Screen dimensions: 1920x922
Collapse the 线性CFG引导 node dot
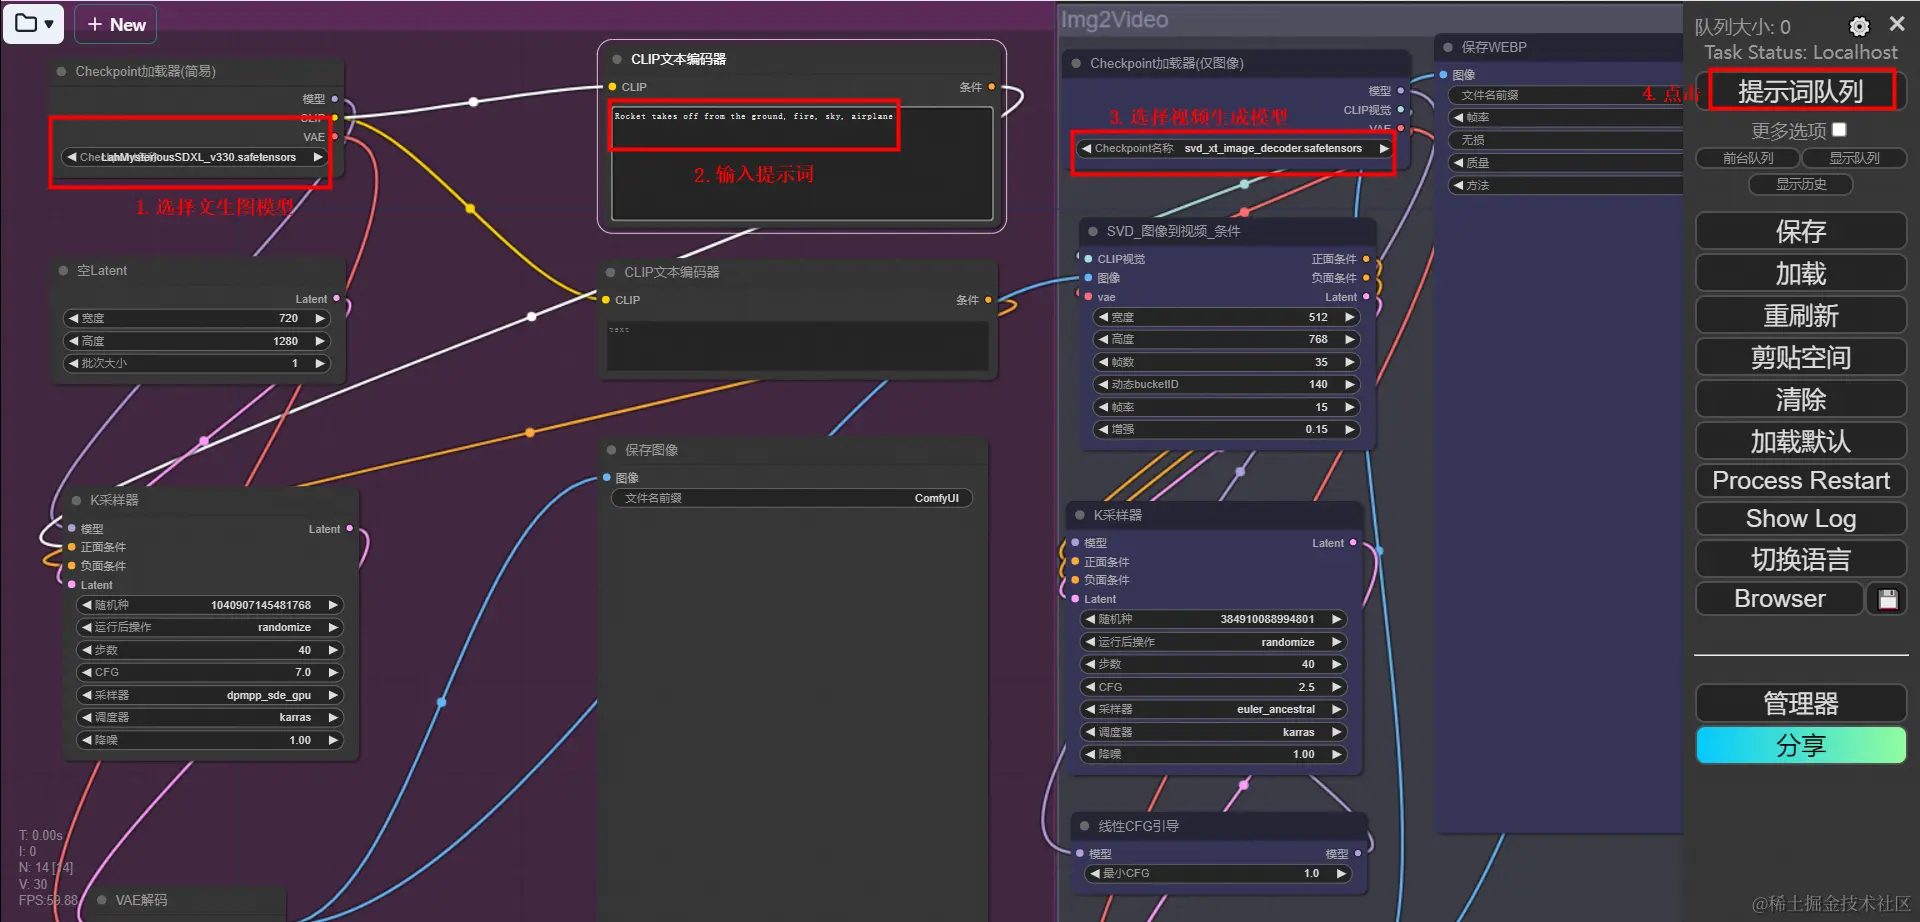1085,826
